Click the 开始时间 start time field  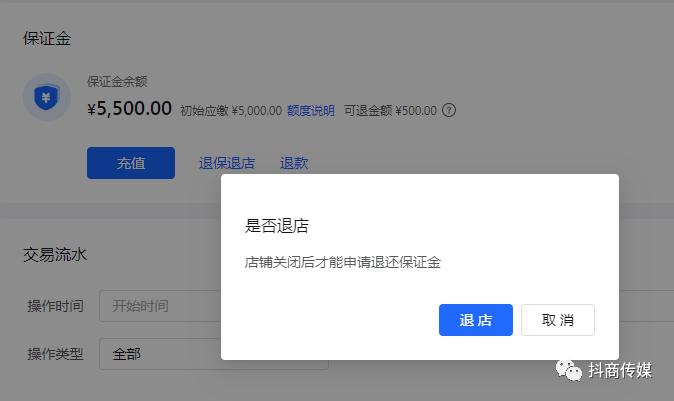[160, 306]
